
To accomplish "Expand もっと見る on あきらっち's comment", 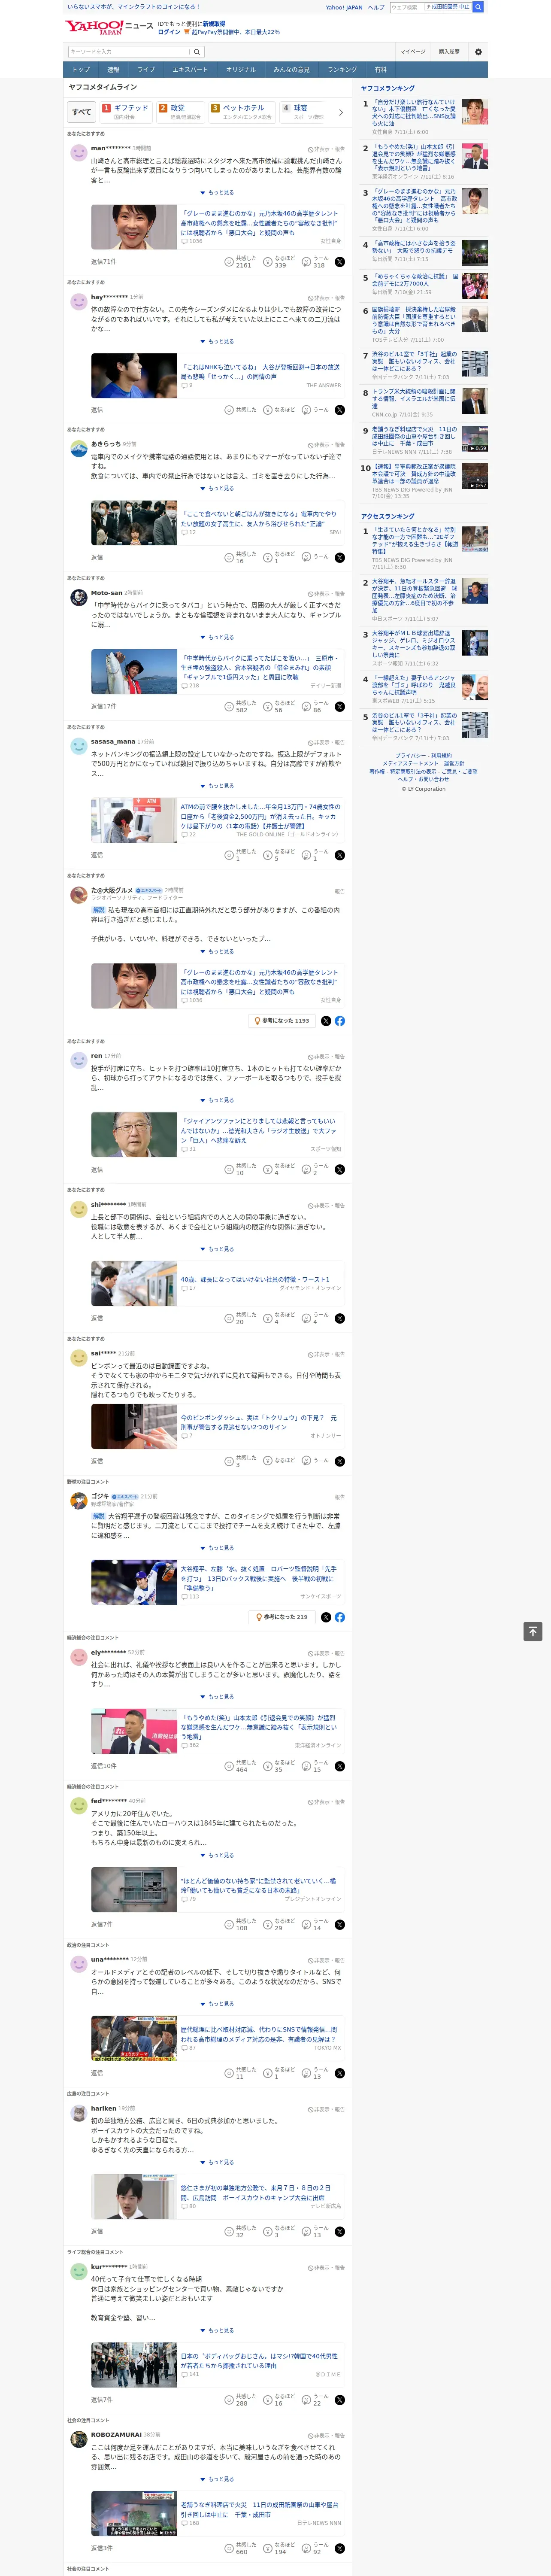I will click(x=217, y=489).
